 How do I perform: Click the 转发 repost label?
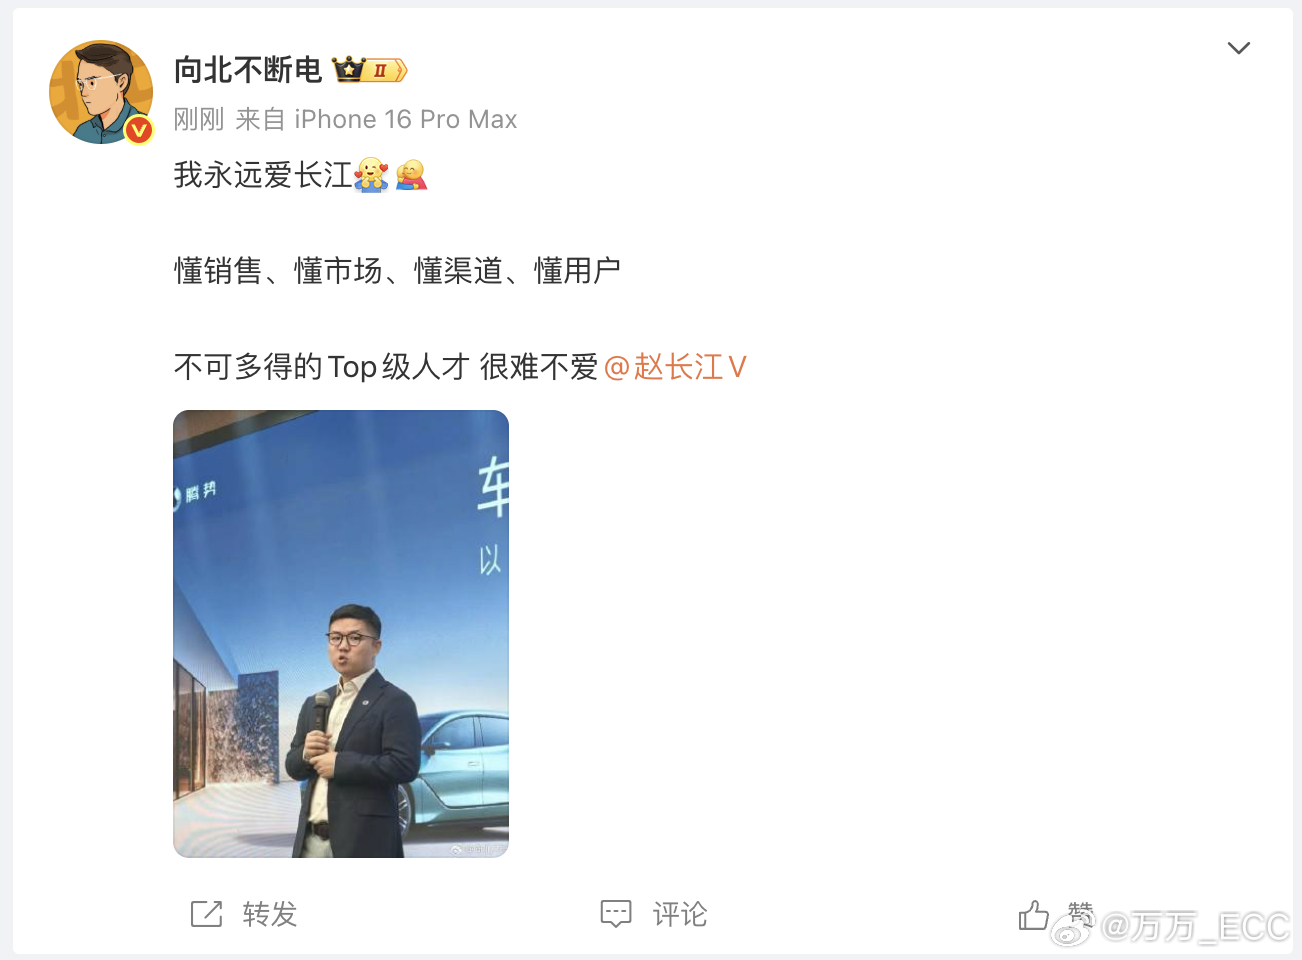[x=270, y=914]
